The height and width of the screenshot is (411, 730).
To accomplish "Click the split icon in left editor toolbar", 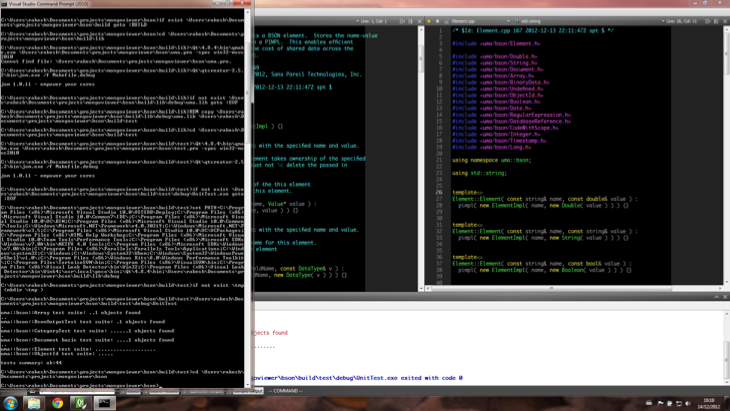I will (x=402, y=21).
